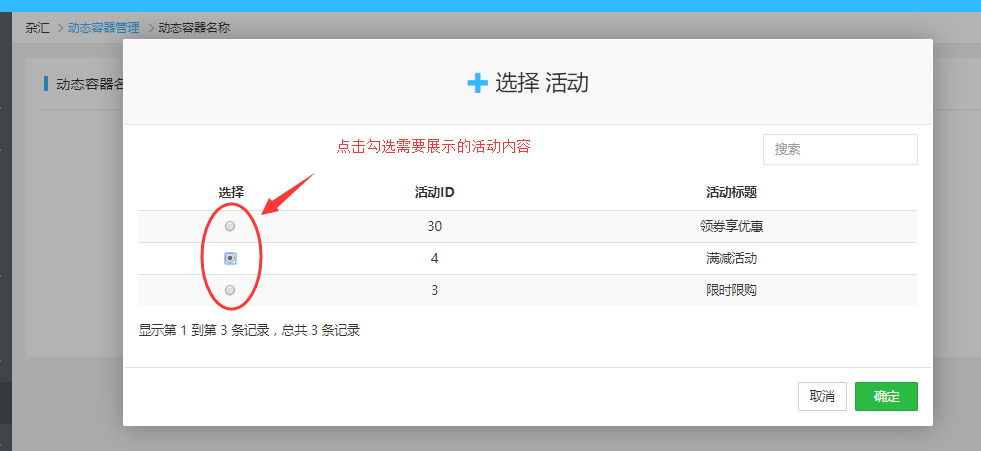Click the 搜索 search input field

(x=840, y=149)
